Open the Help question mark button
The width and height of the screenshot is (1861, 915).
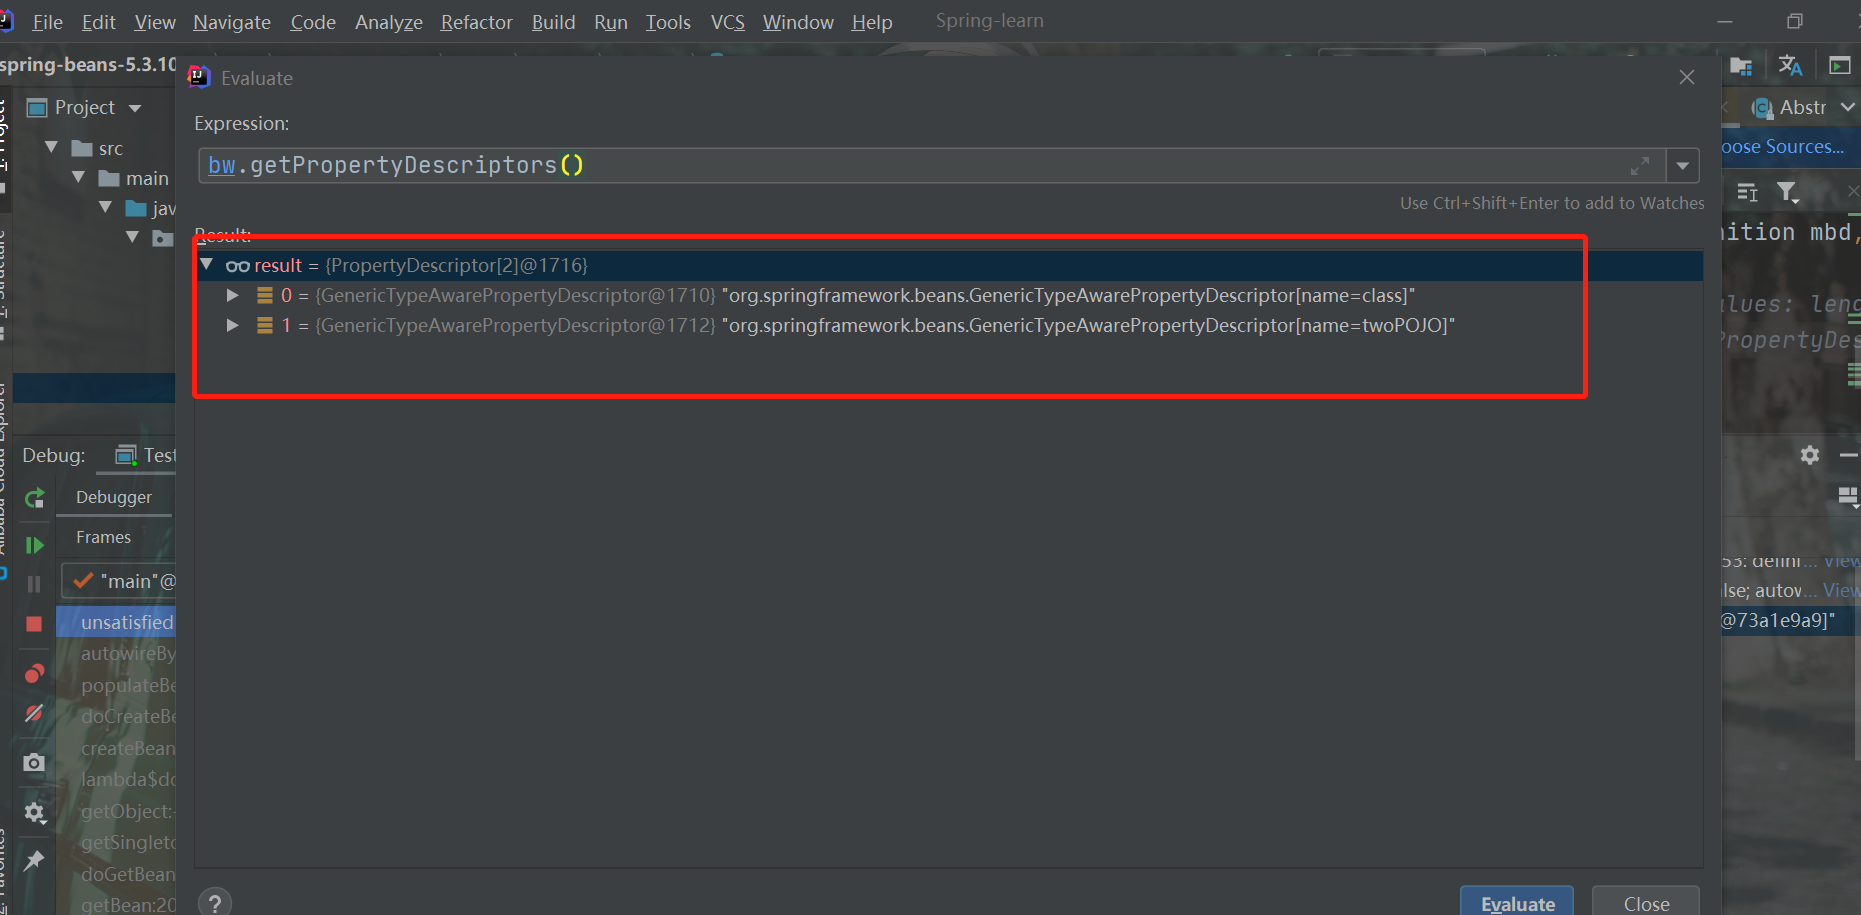pos(215,903)
